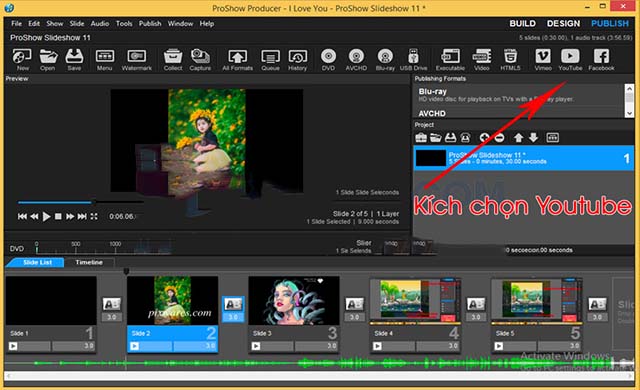Click the Executable publish icon
Image resolution: width=640 pixels, height=390 pixels.
(x=450, y=60)
